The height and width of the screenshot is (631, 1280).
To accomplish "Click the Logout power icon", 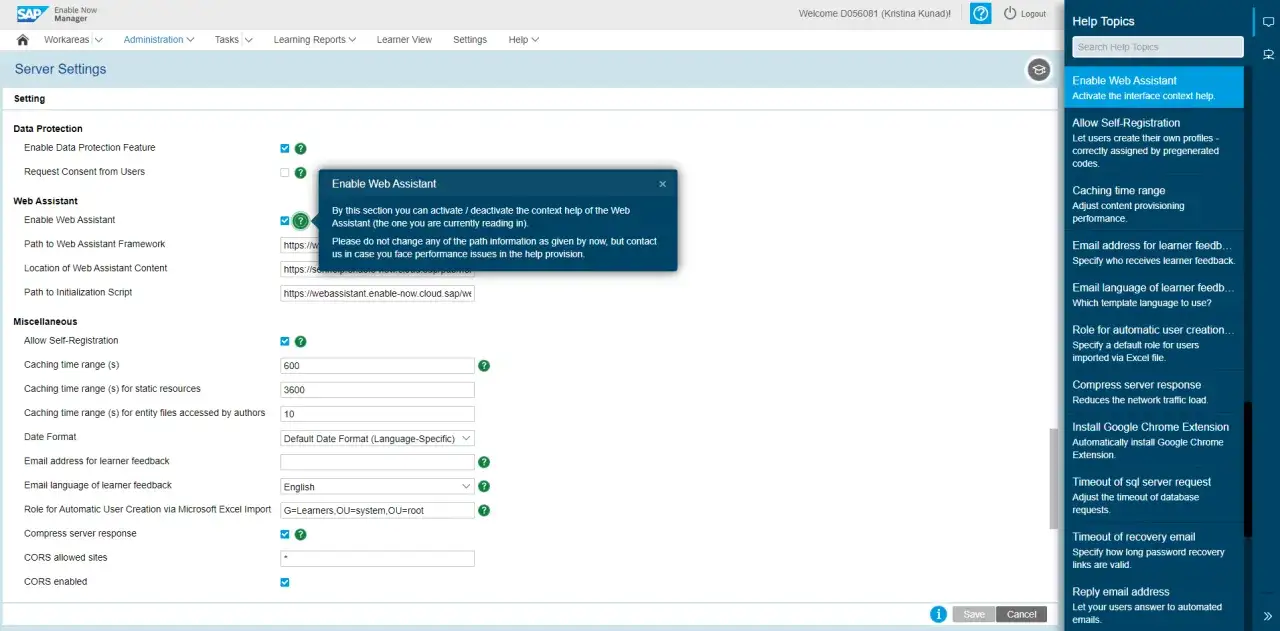I will pos(1010,13).
